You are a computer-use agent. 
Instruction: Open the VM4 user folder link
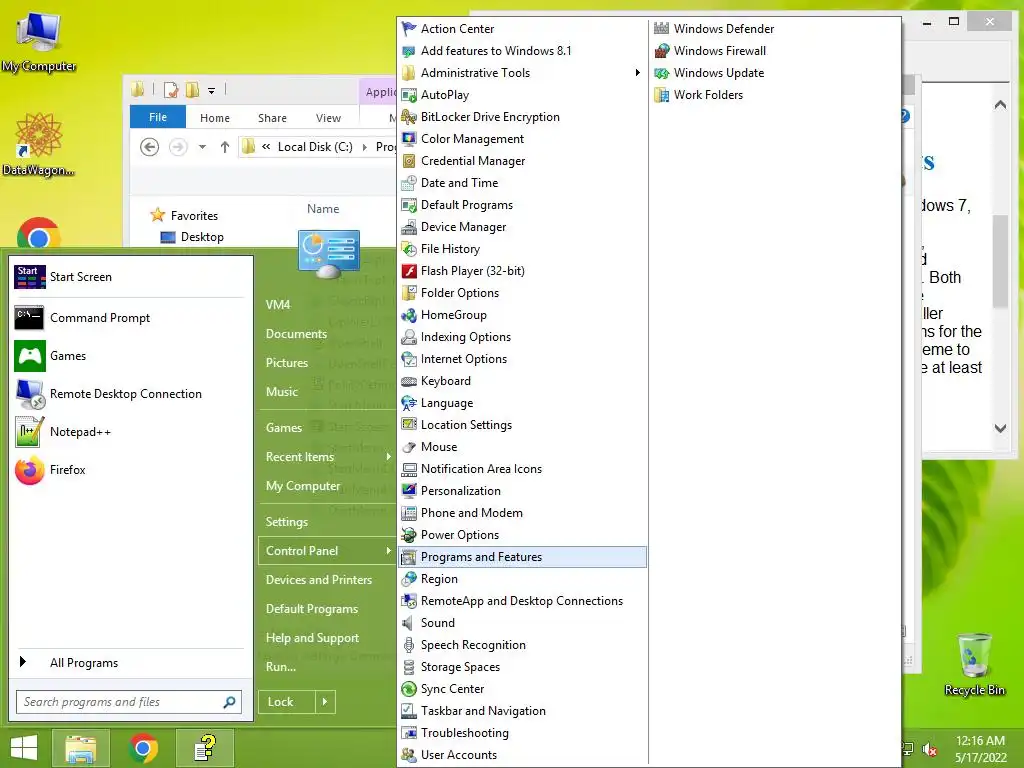click(278, 304)
